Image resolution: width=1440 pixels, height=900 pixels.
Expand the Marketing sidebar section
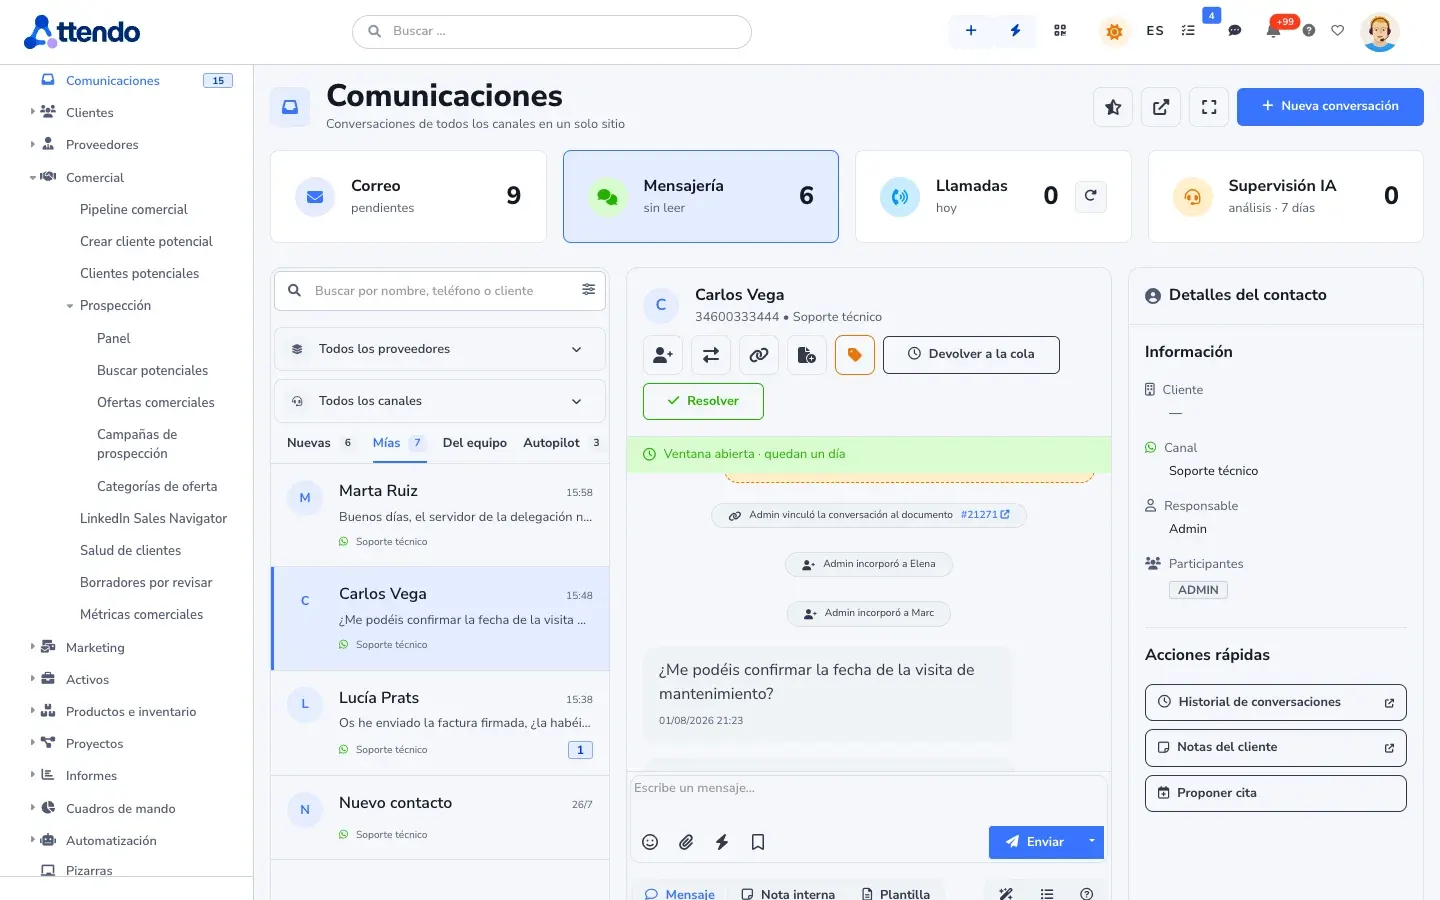[33, 647]
